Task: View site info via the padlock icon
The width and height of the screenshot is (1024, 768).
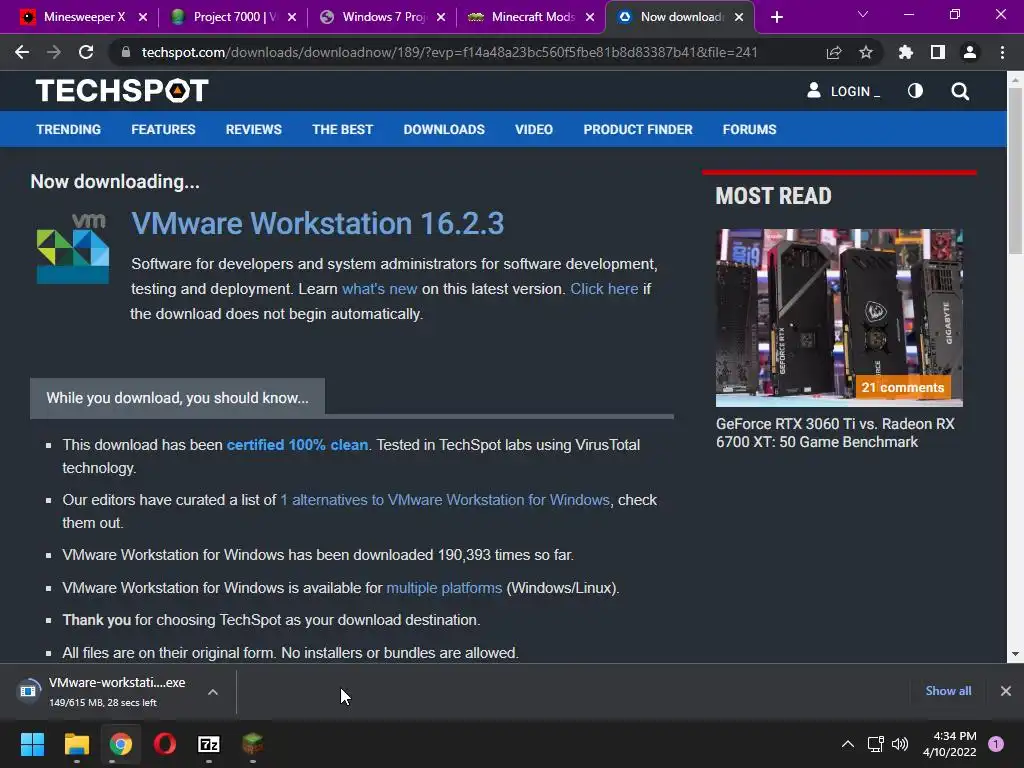Action: tap(126, 52)
